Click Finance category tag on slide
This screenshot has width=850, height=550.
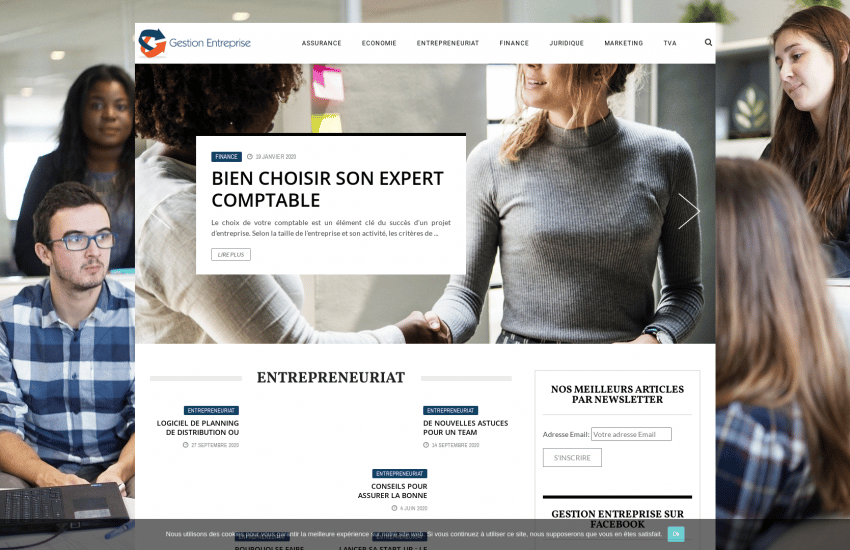[226, 157]
